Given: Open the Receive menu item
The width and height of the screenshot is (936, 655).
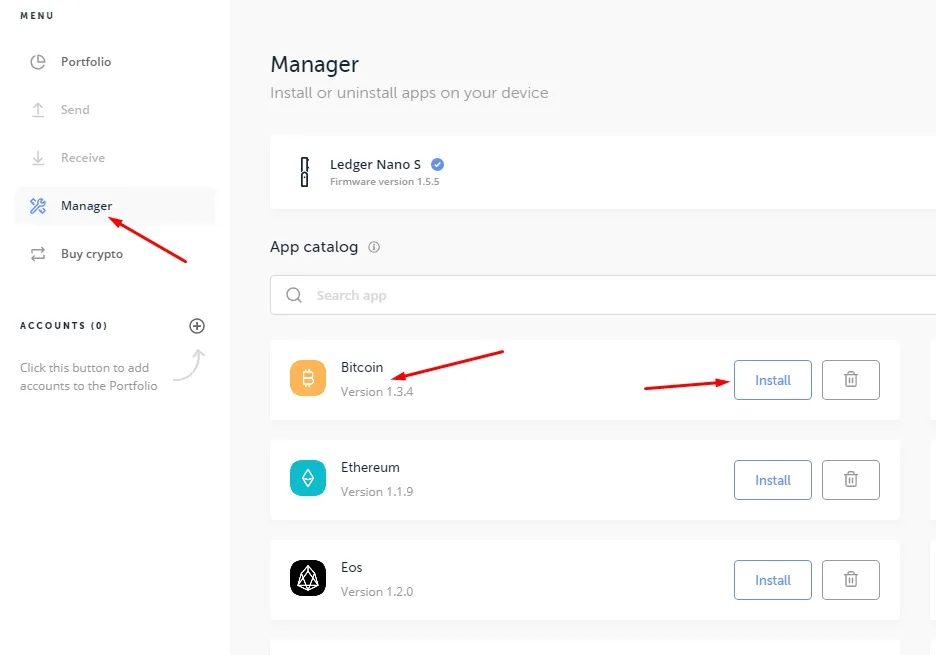Looking at the screenshot, I should point(113,158).
